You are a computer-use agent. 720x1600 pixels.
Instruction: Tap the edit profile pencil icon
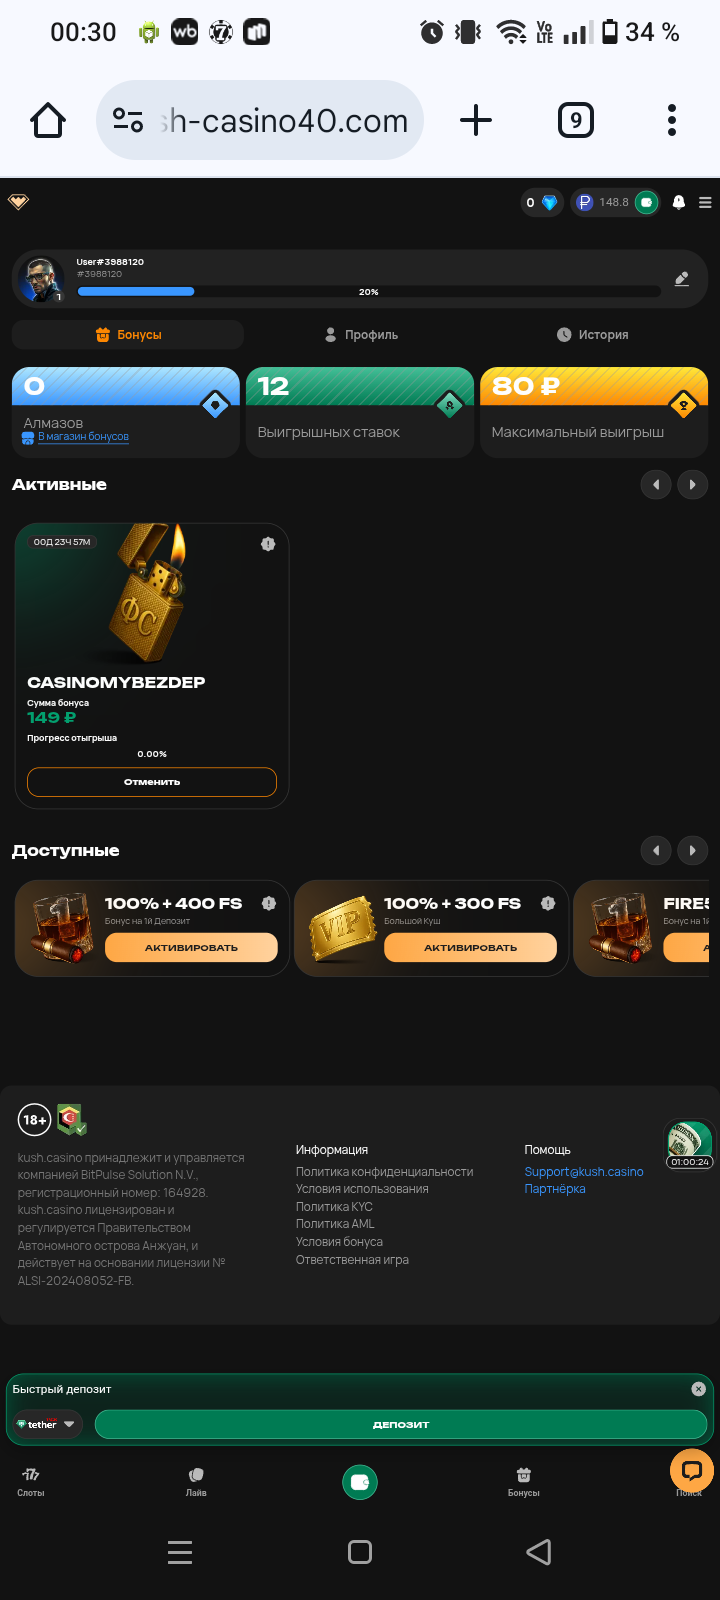click(x=682, y=279)
